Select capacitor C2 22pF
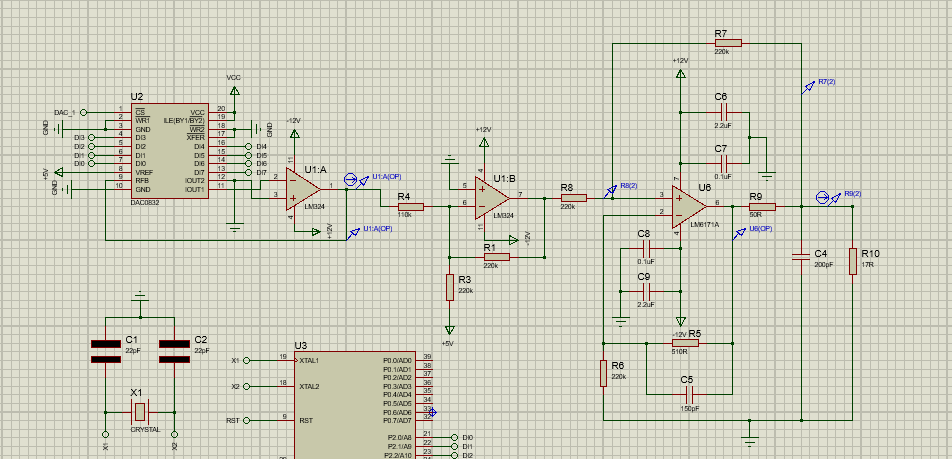 click(174, 352)
